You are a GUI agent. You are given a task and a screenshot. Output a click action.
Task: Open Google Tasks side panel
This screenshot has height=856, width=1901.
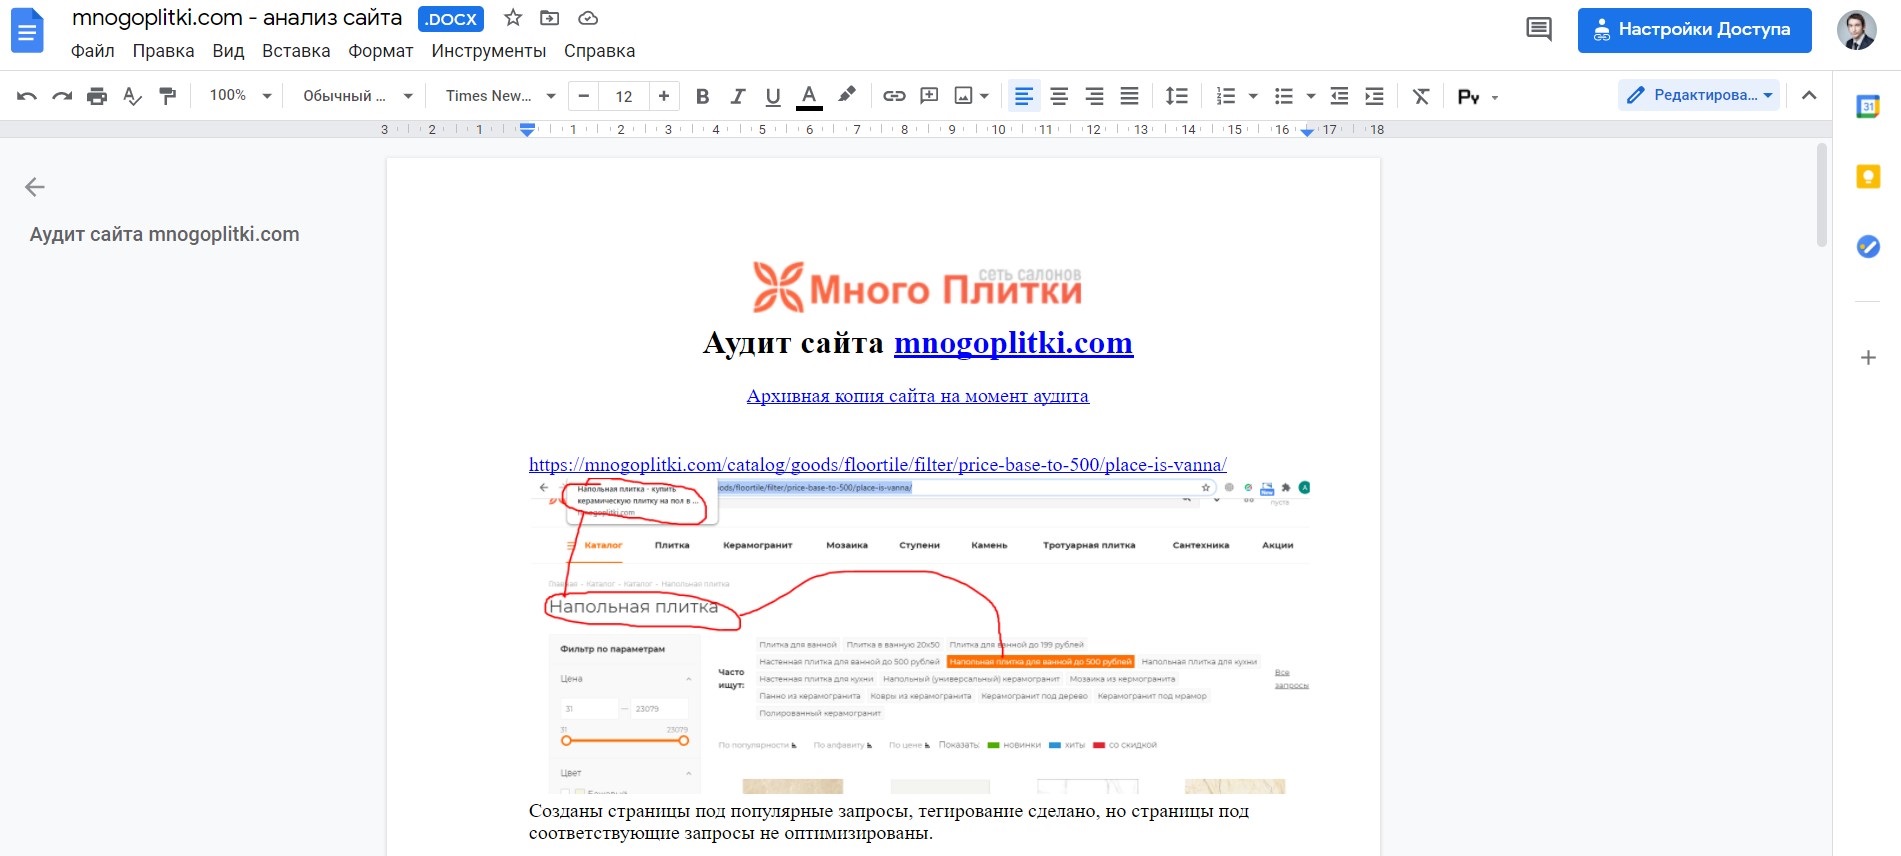pos(1868,246)
